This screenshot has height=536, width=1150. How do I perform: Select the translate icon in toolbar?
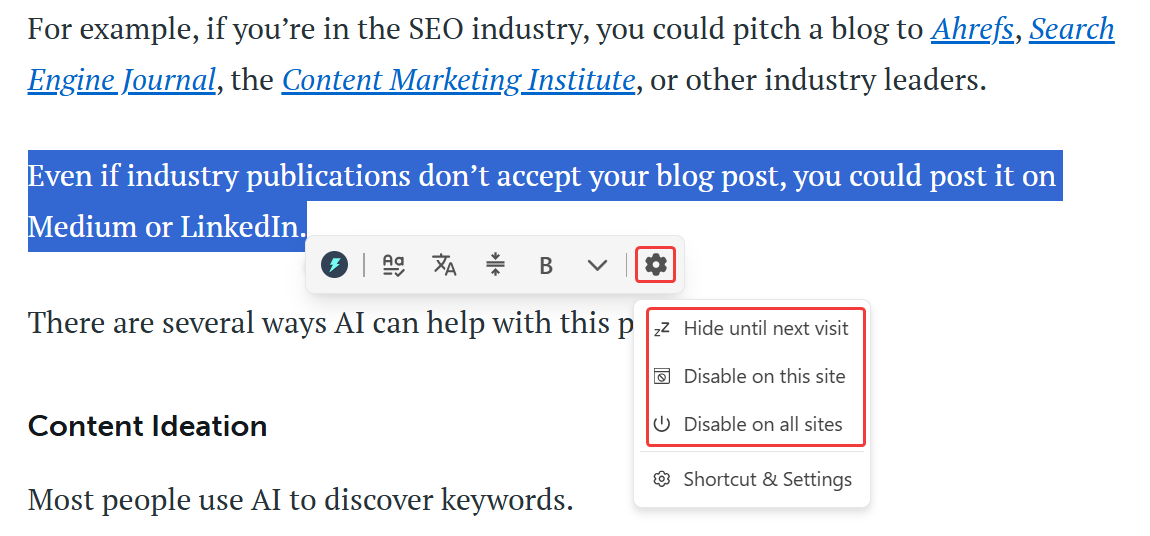444,265
